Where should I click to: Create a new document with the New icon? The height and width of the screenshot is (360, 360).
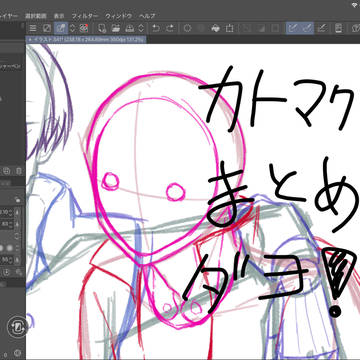tap(103, 28)
